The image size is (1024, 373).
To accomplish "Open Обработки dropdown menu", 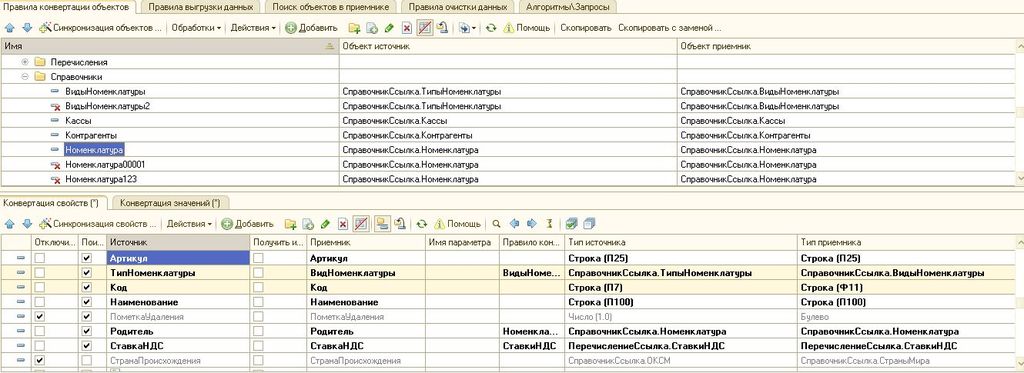I will tap(197, 28).
